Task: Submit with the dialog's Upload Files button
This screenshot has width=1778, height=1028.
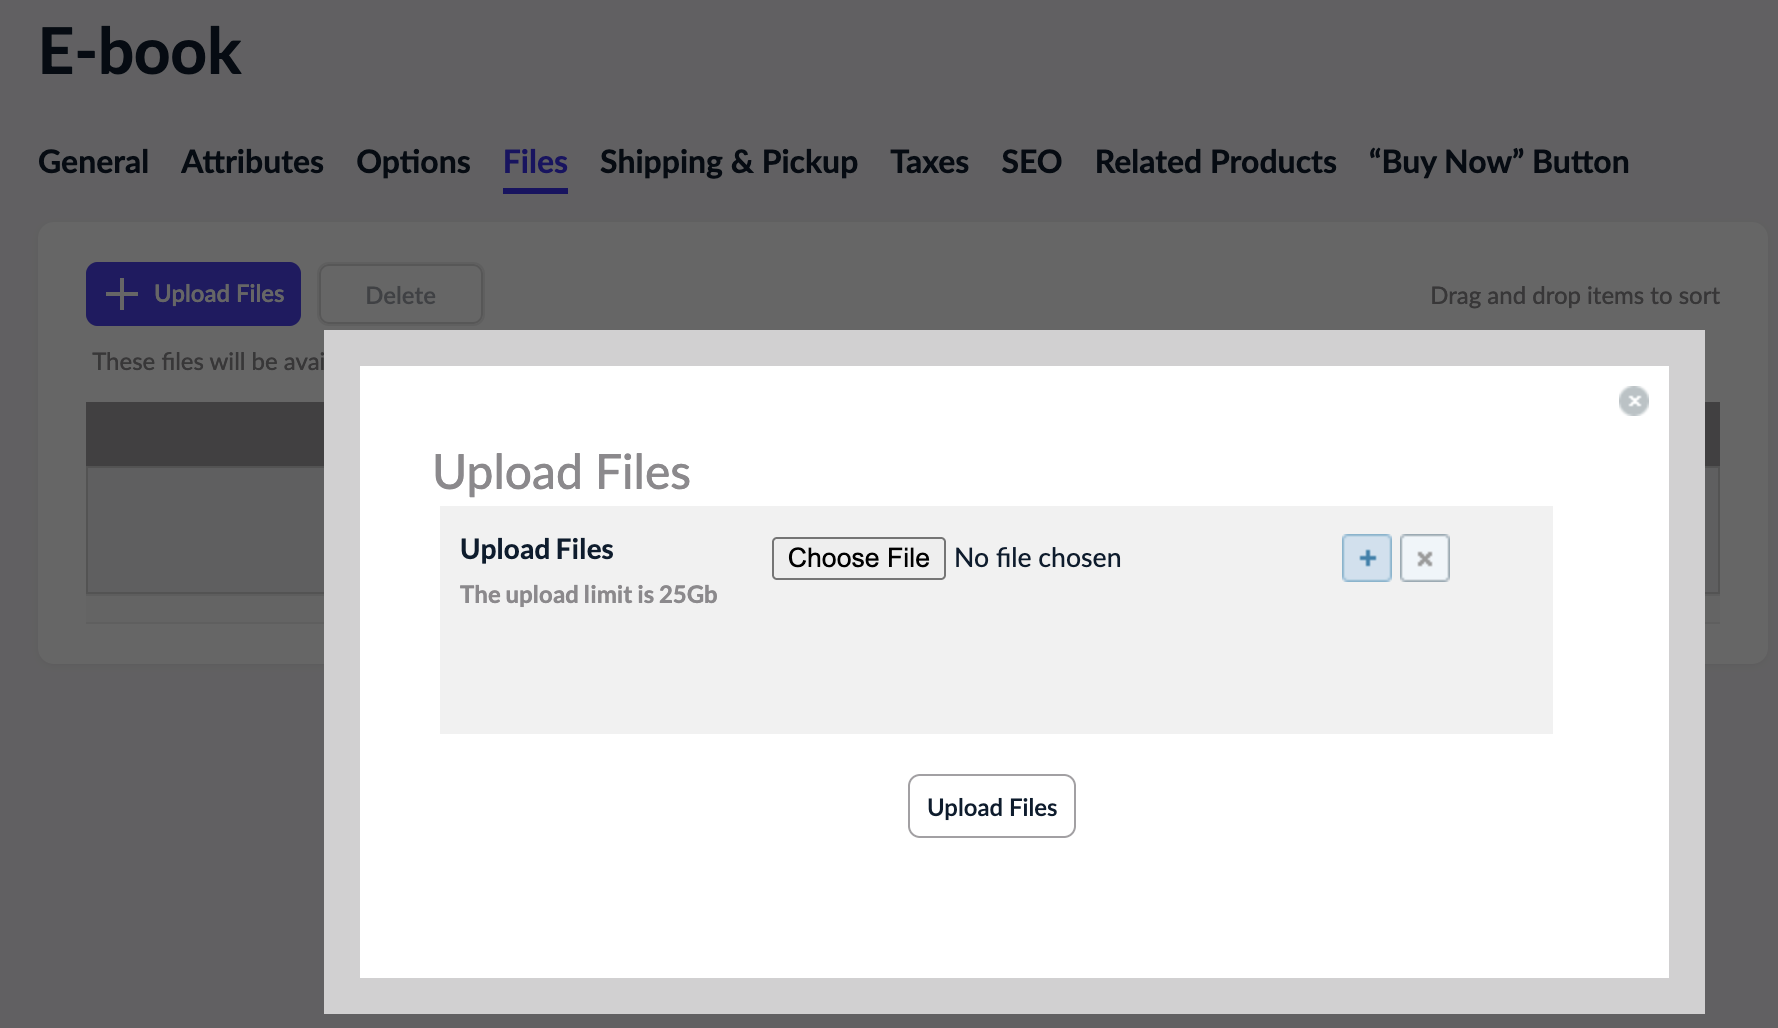Action: 991,806
